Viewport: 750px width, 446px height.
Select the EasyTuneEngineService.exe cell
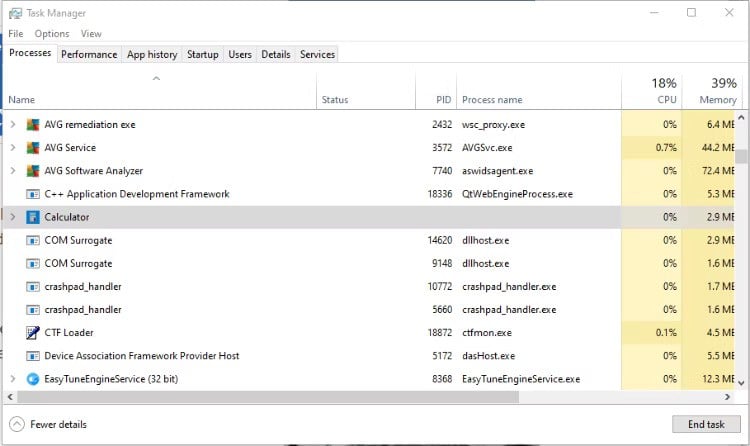click(x=521, y=379)
